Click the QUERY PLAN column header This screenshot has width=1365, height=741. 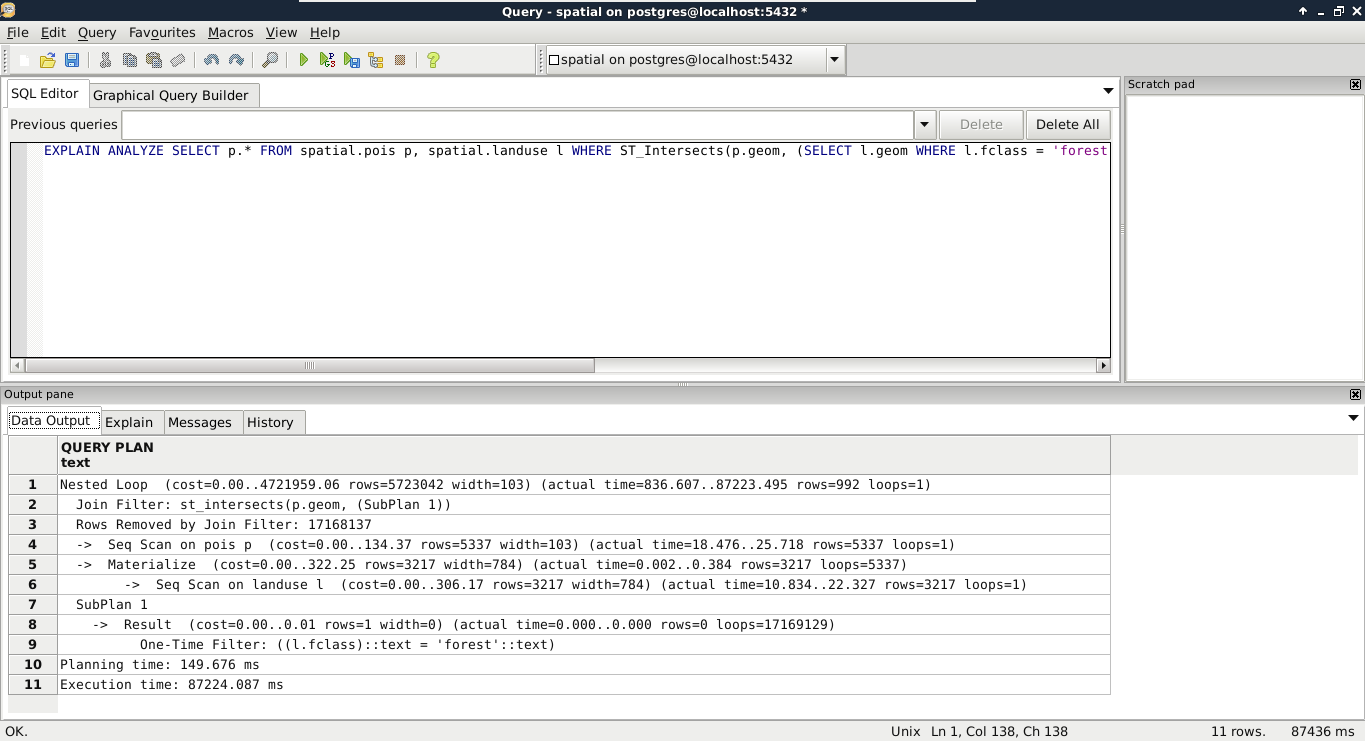click(x=584, y=455)
